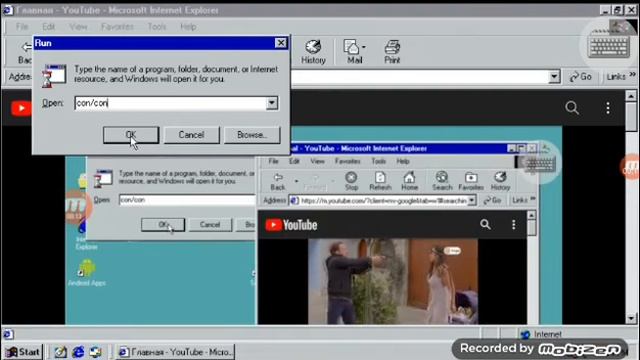Open the Edit menu in outer IE
Image resolution: width=640 pixels, height=360 pixels.
pyautogui.click(x=48, y=27)
